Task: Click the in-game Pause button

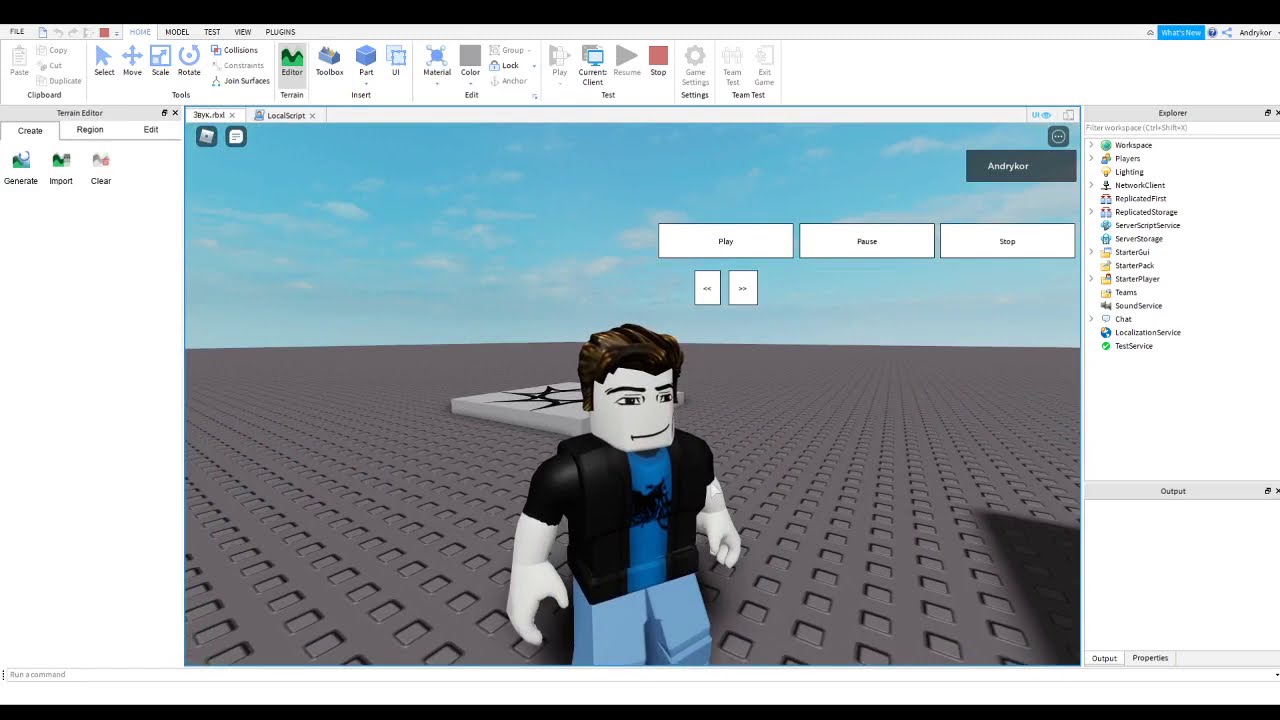Action: 867,241
